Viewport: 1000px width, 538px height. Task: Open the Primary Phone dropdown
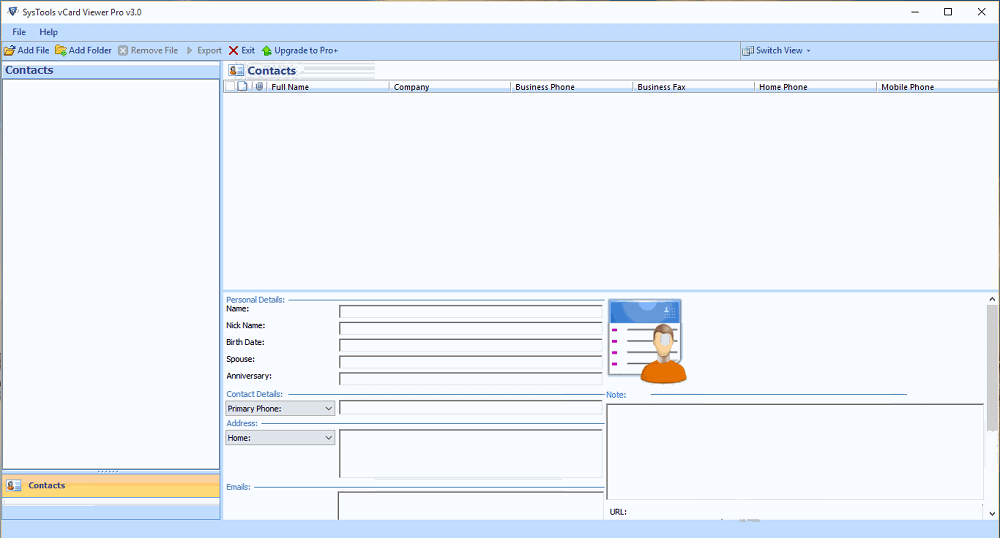(x=280, y=409)
